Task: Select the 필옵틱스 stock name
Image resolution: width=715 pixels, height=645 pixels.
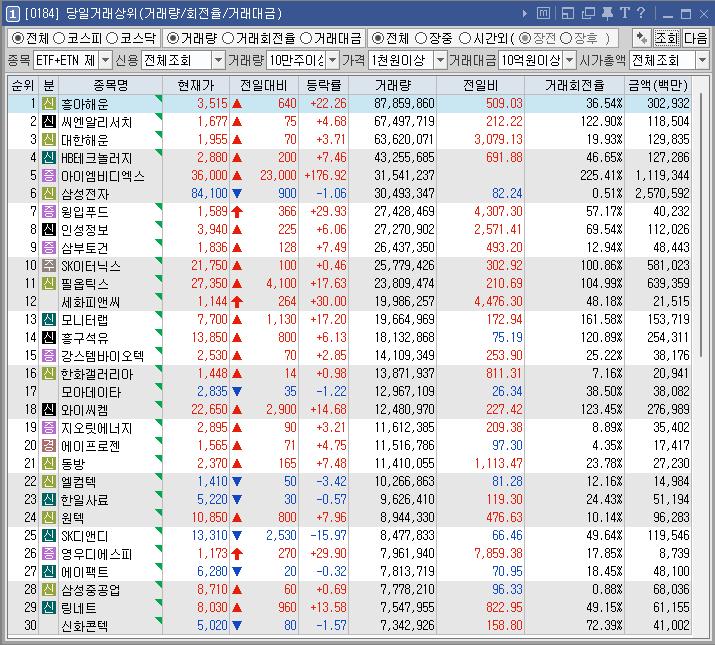Action: click(x=85, y=284)
